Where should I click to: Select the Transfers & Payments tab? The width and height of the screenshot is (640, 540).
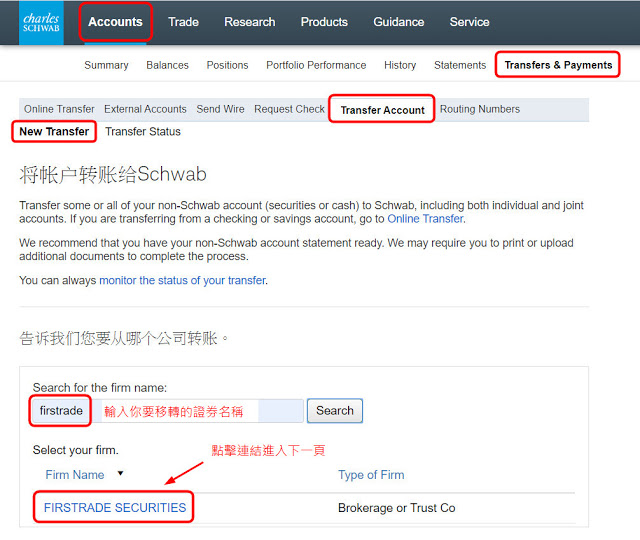coord(558,65)
